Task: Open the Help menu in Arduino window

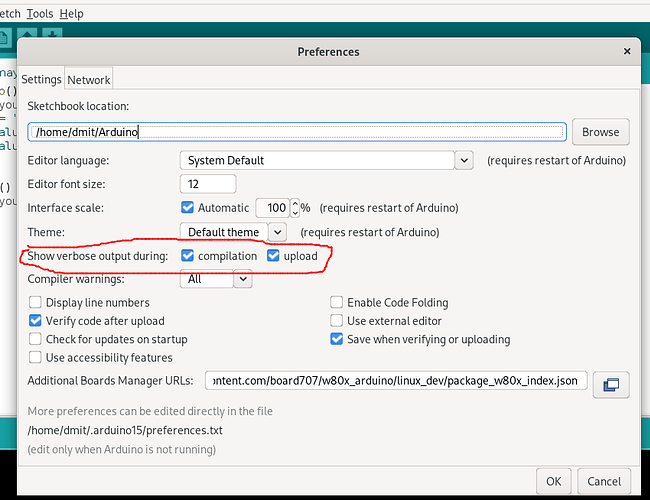Action: pos(71,14)
